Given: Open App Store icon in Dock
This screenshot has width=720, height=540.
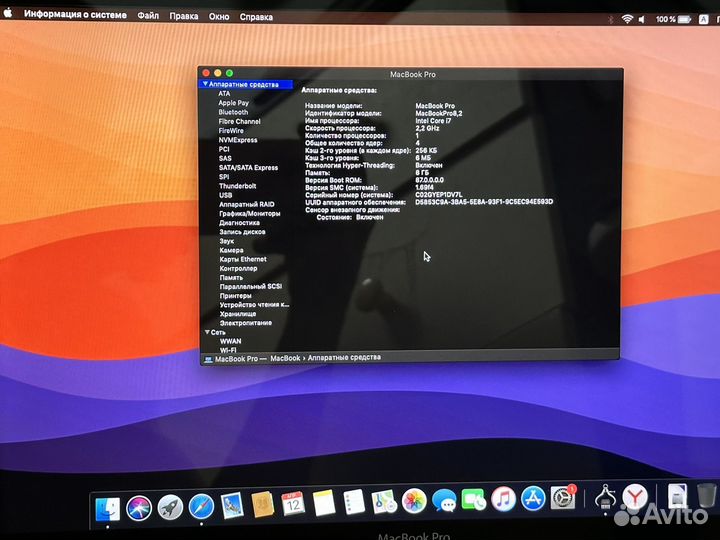Looking at the screenshot, I should (x=533, y=498).
